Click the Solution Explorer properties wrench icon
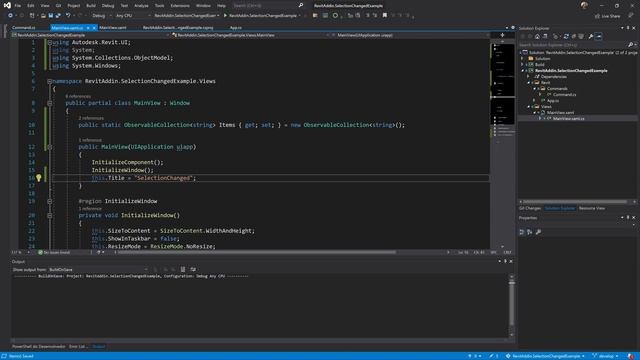 591,36
